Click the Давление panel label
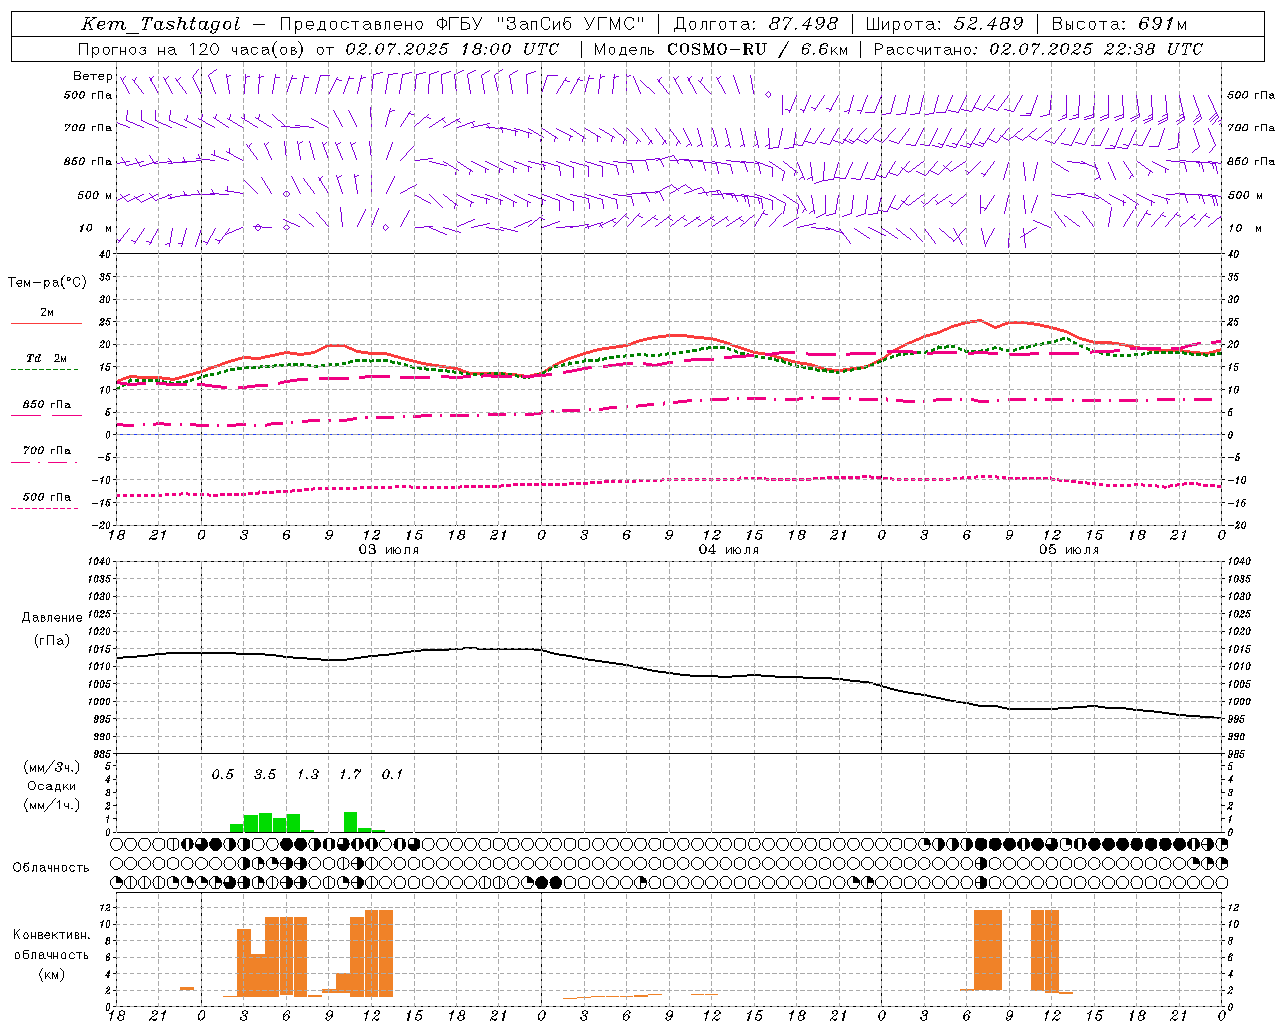This screenshot has width=1280, height=1024. click(52, 618)
